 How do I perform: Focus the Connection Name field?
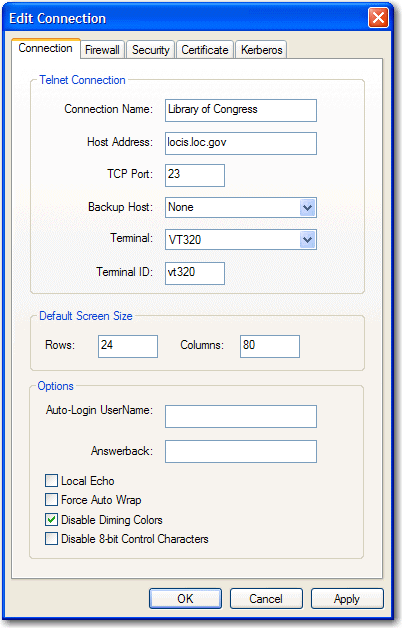(241, 110)
